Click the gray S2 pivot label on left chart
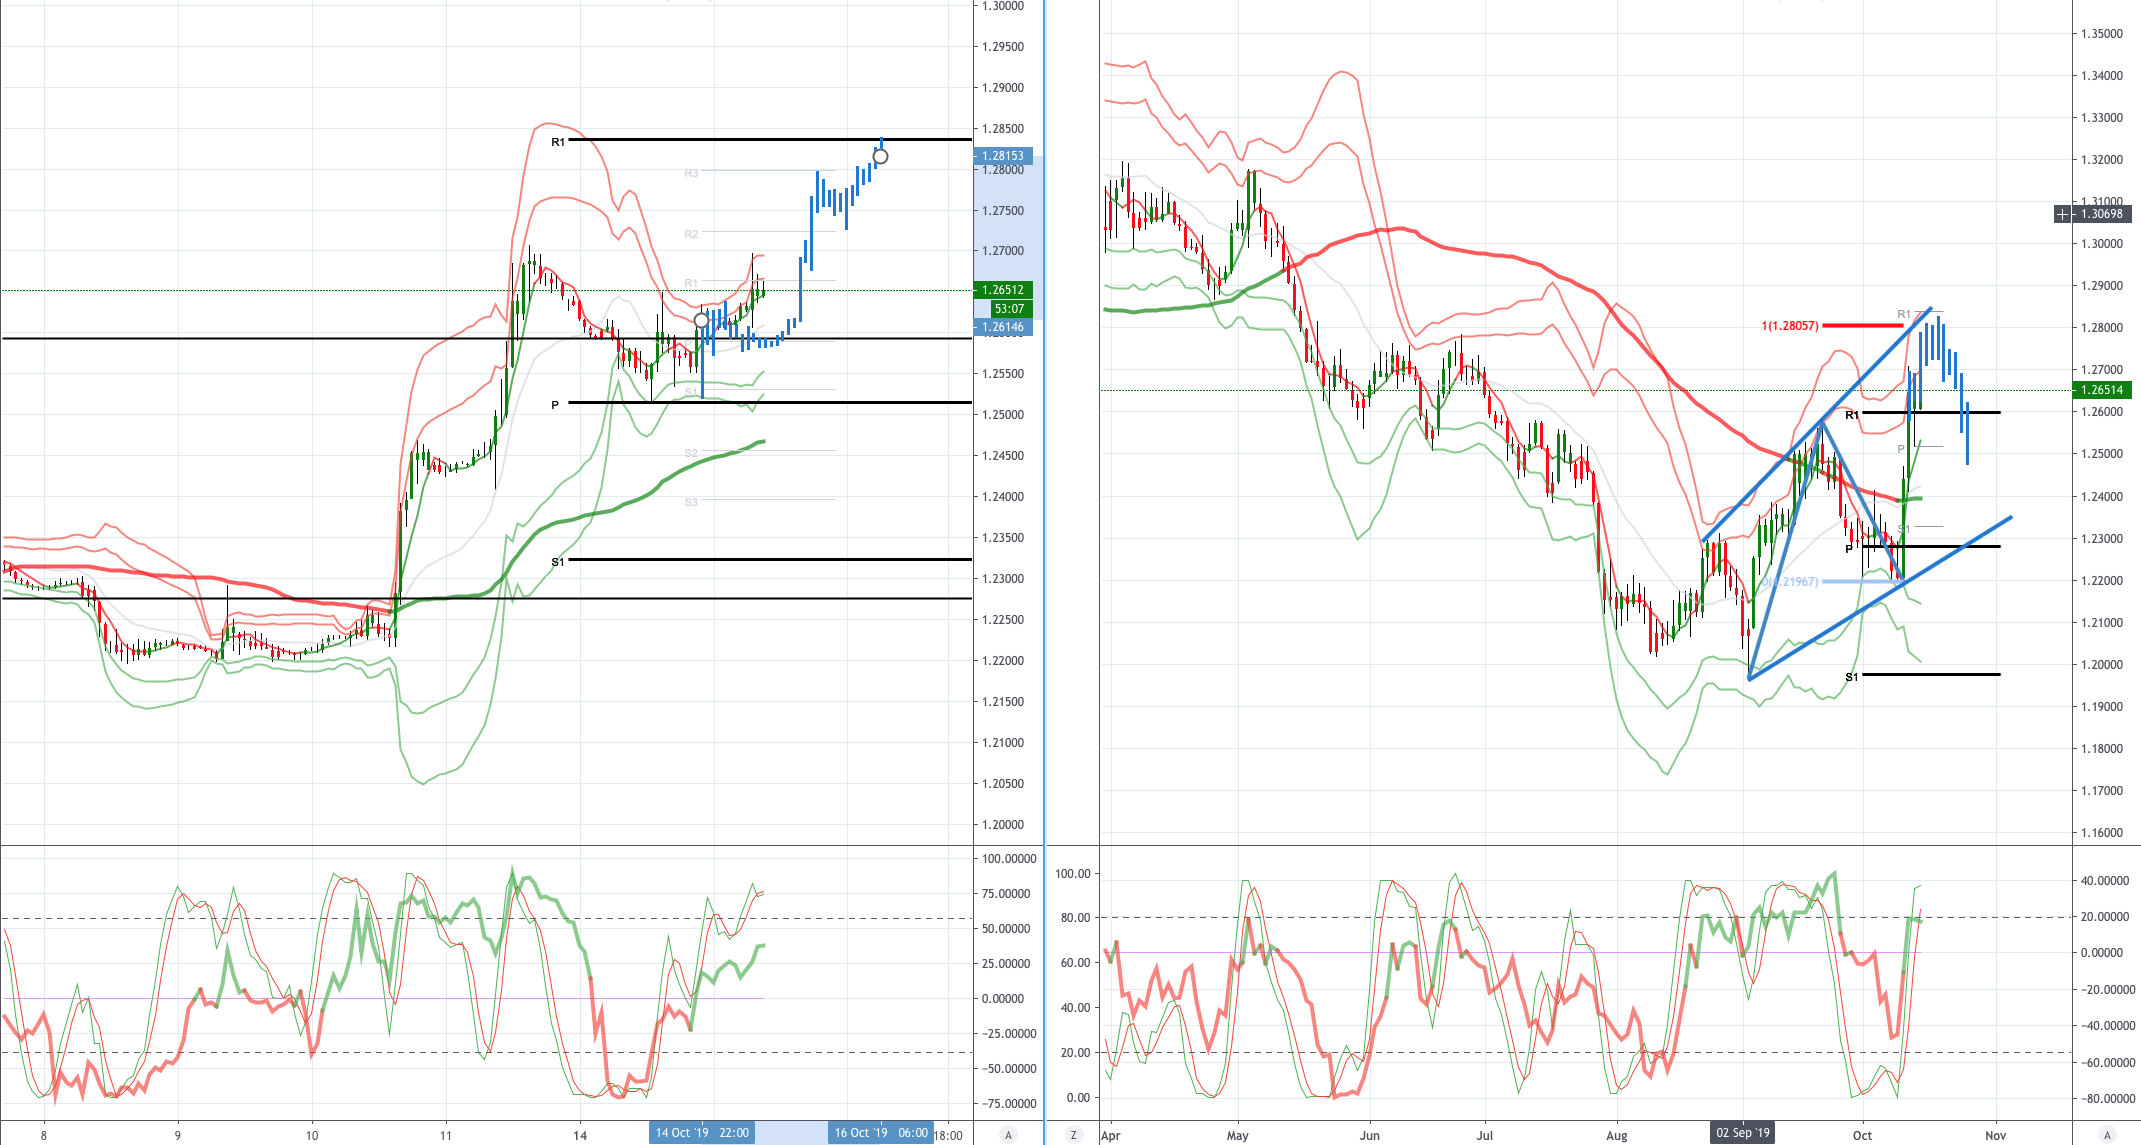 pyautogui.click(x=691, y=453)
